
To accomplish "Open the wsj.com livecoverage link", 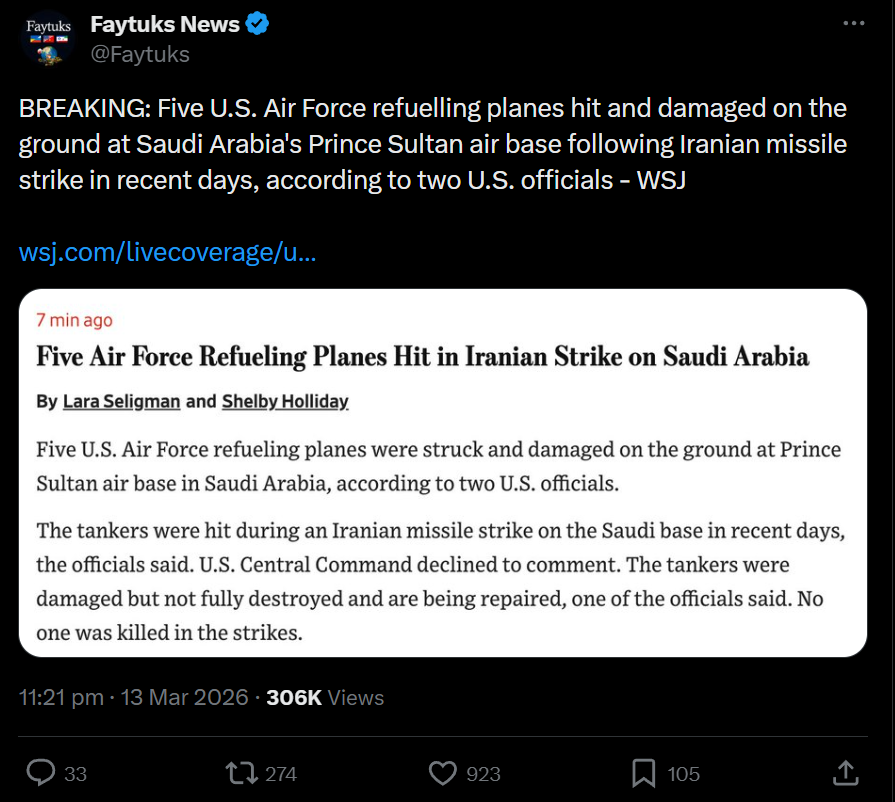I will click(x=168, y=252).
